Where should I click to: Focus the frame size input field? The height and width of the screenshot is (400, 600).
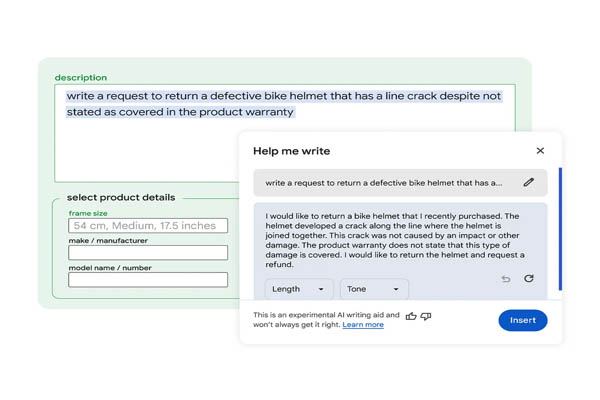point(148,225)
